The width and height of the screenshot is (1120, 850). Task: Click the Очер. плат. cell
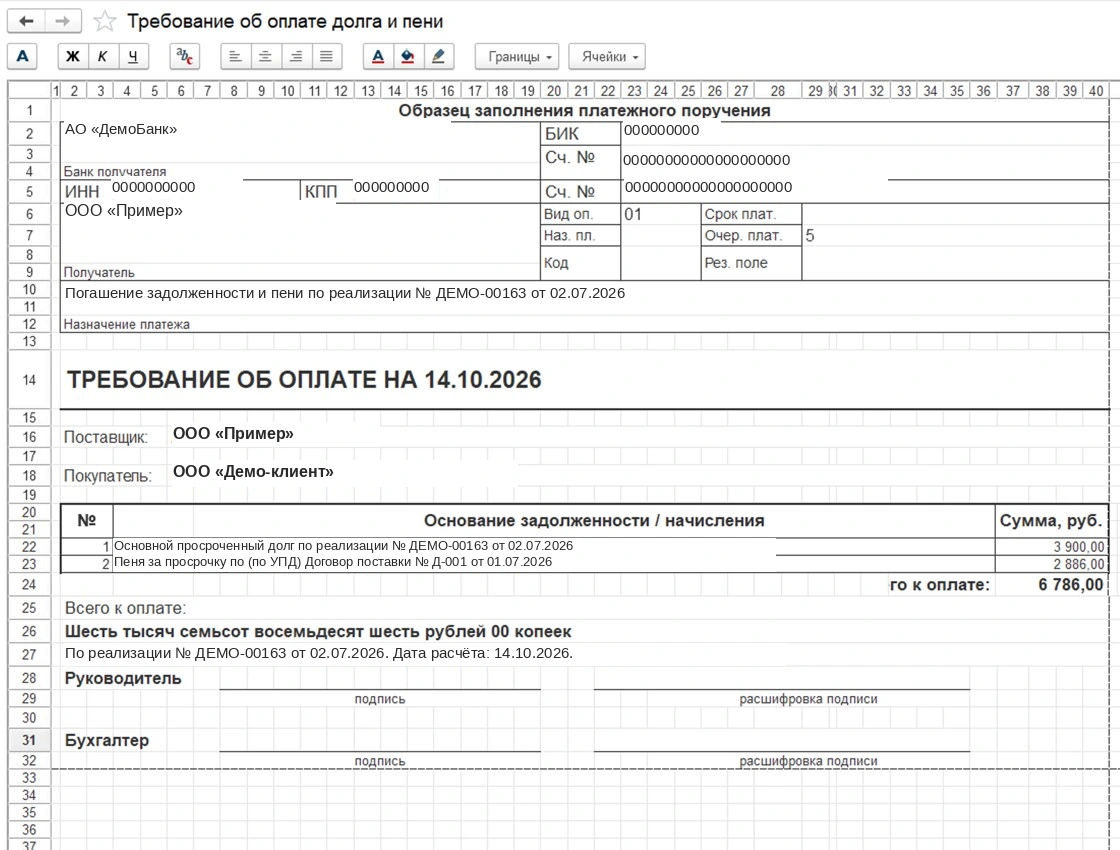[751, 236]
